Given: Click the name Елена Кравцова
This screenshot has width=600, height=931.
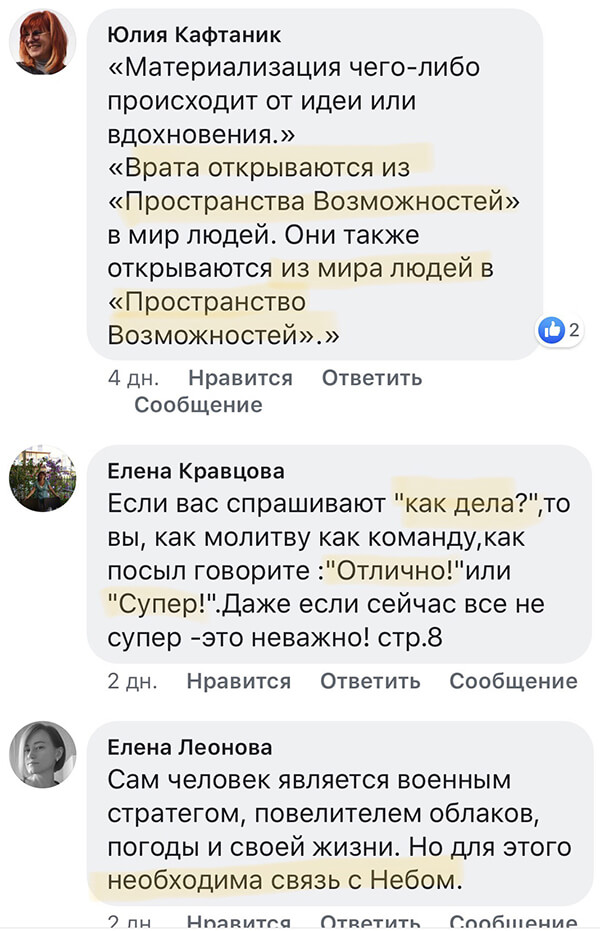Looking at the screenshot, I should [195, 470].
